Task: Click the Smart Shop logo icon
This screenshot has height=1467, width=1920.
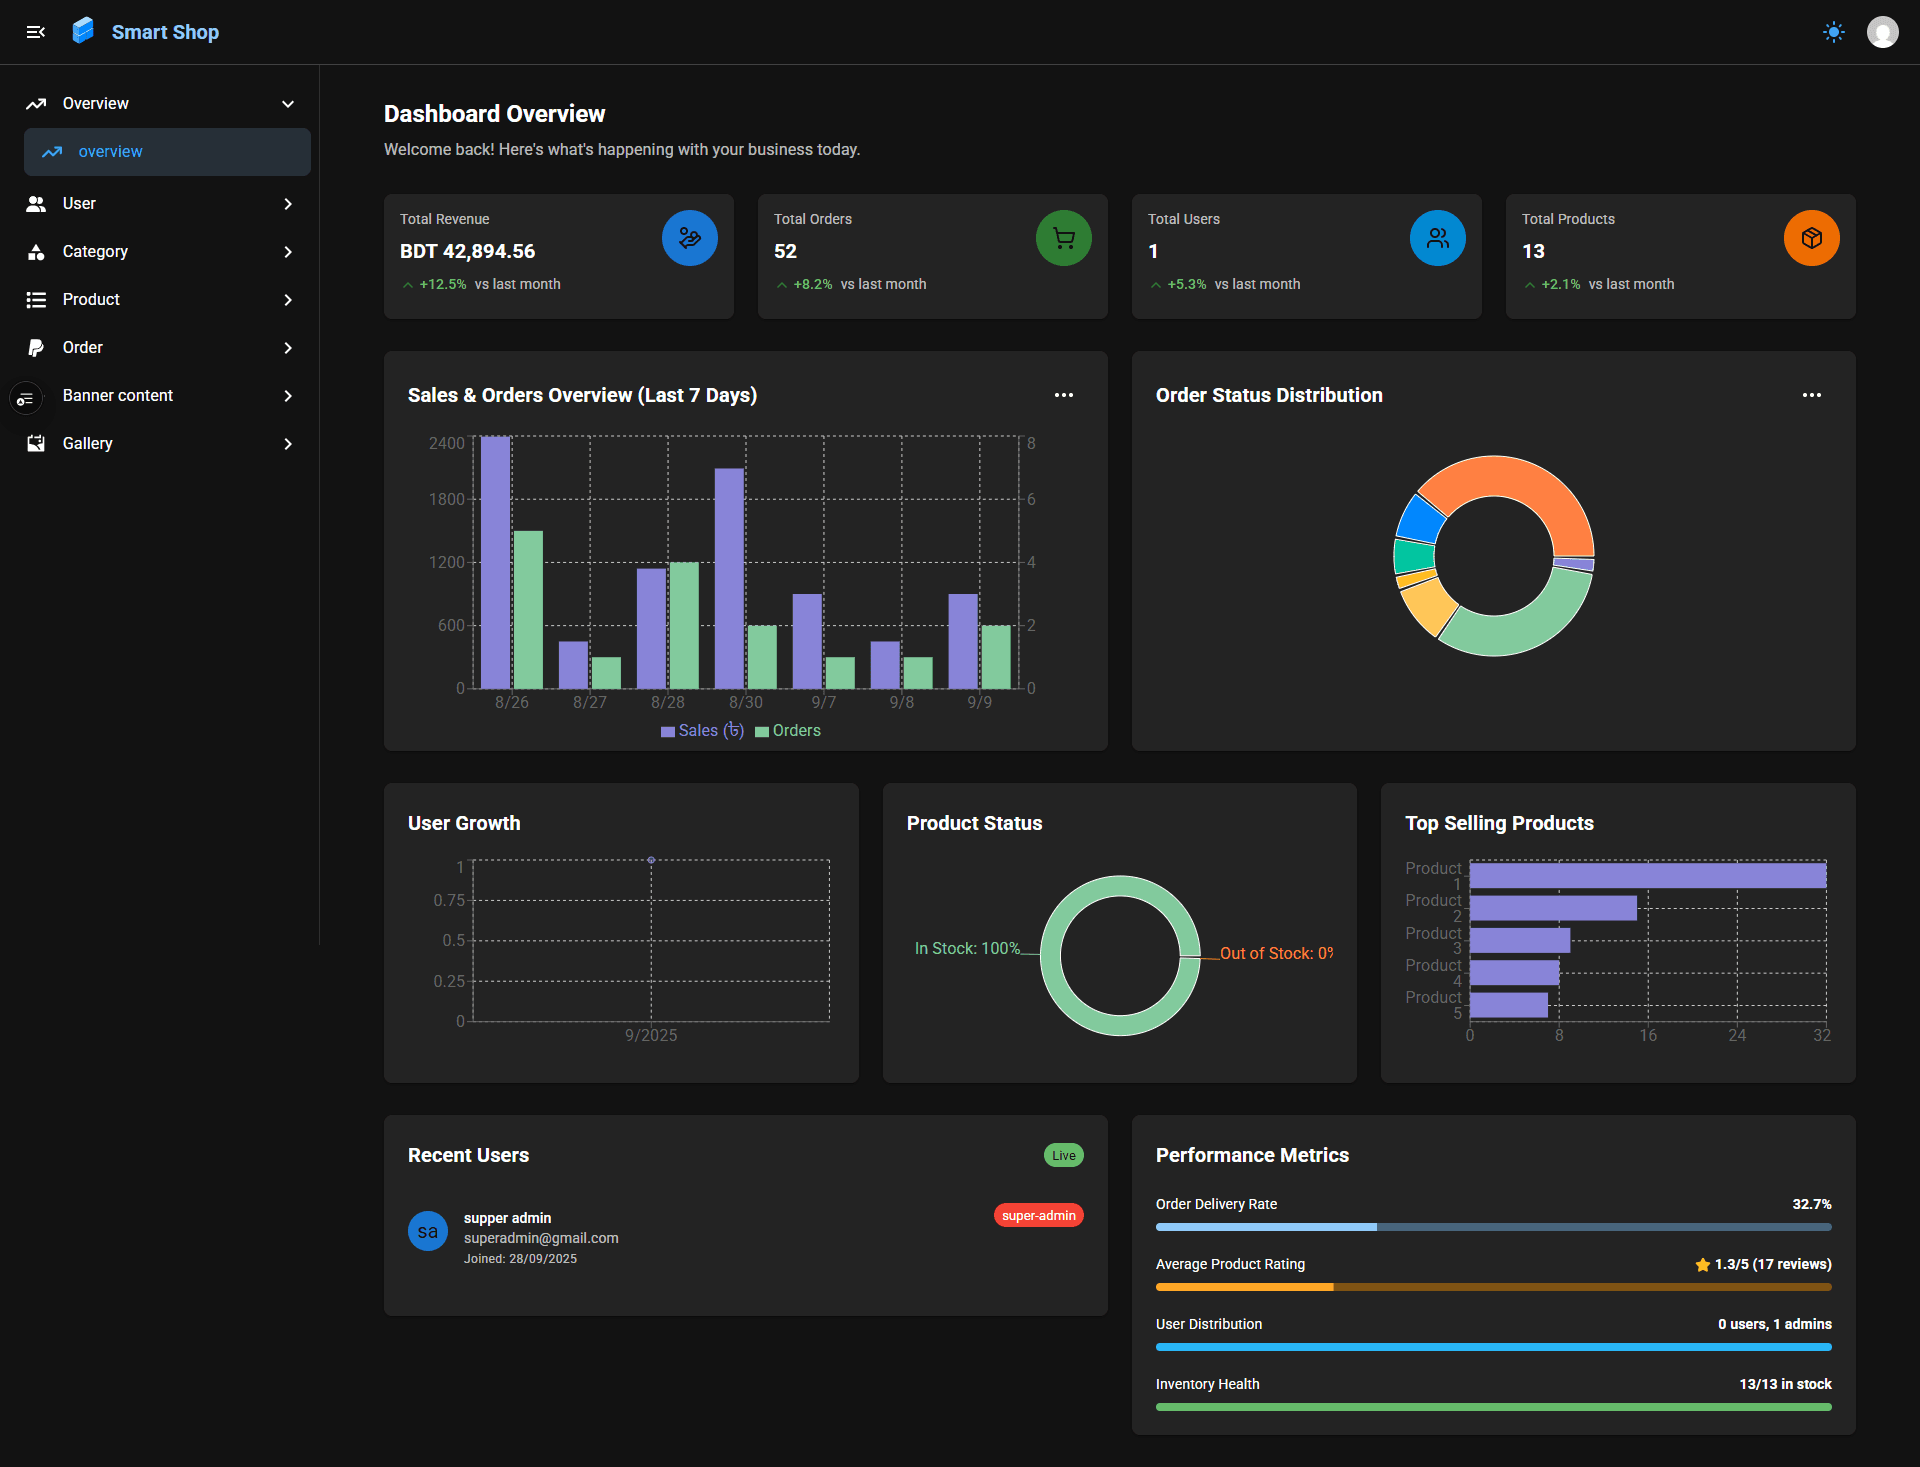Action: (x=83, y=30)
